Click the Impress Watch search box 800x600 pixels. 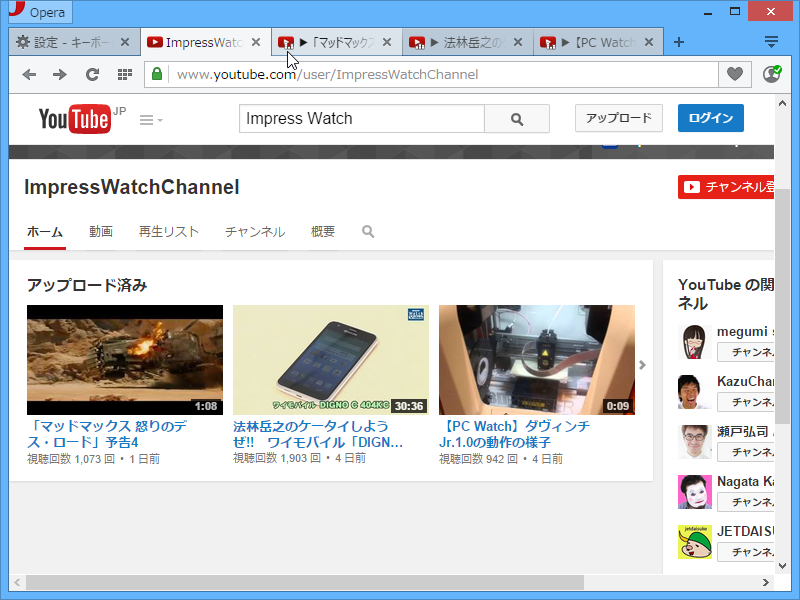[362, 119]
